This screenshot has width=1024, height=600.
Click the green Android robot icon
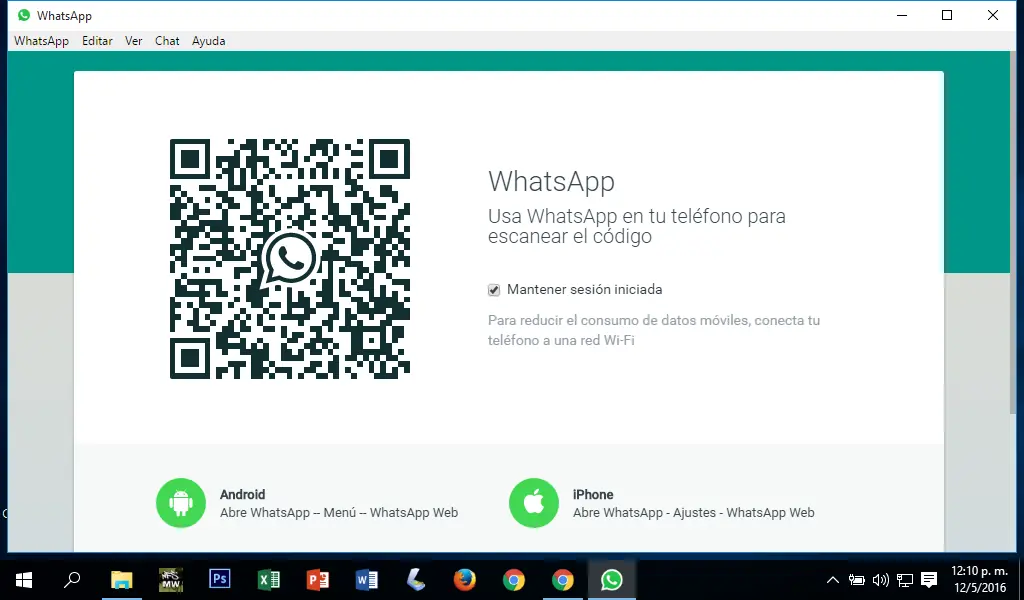(x=181, y=503)
